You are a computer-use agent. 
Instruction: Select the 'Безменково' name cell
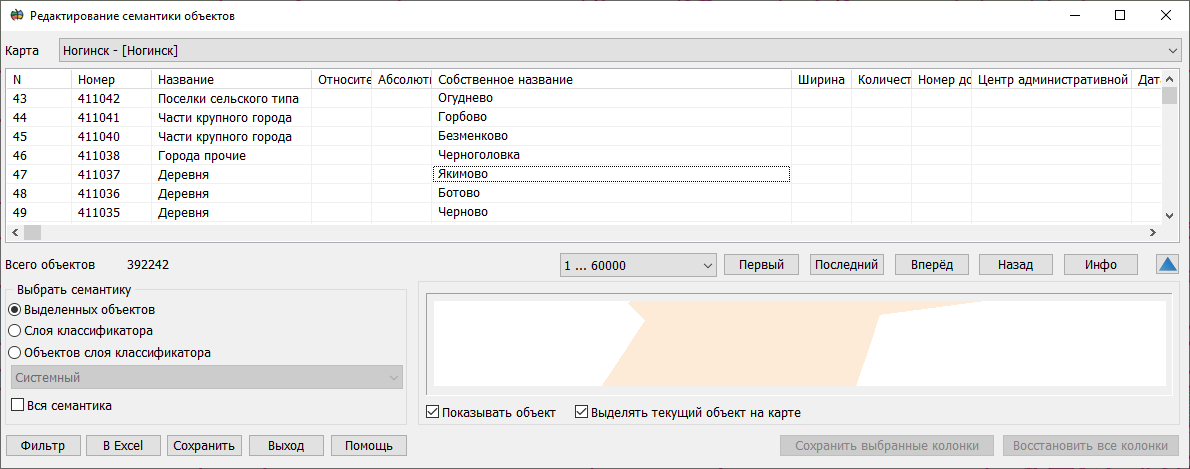pos(612,137)
